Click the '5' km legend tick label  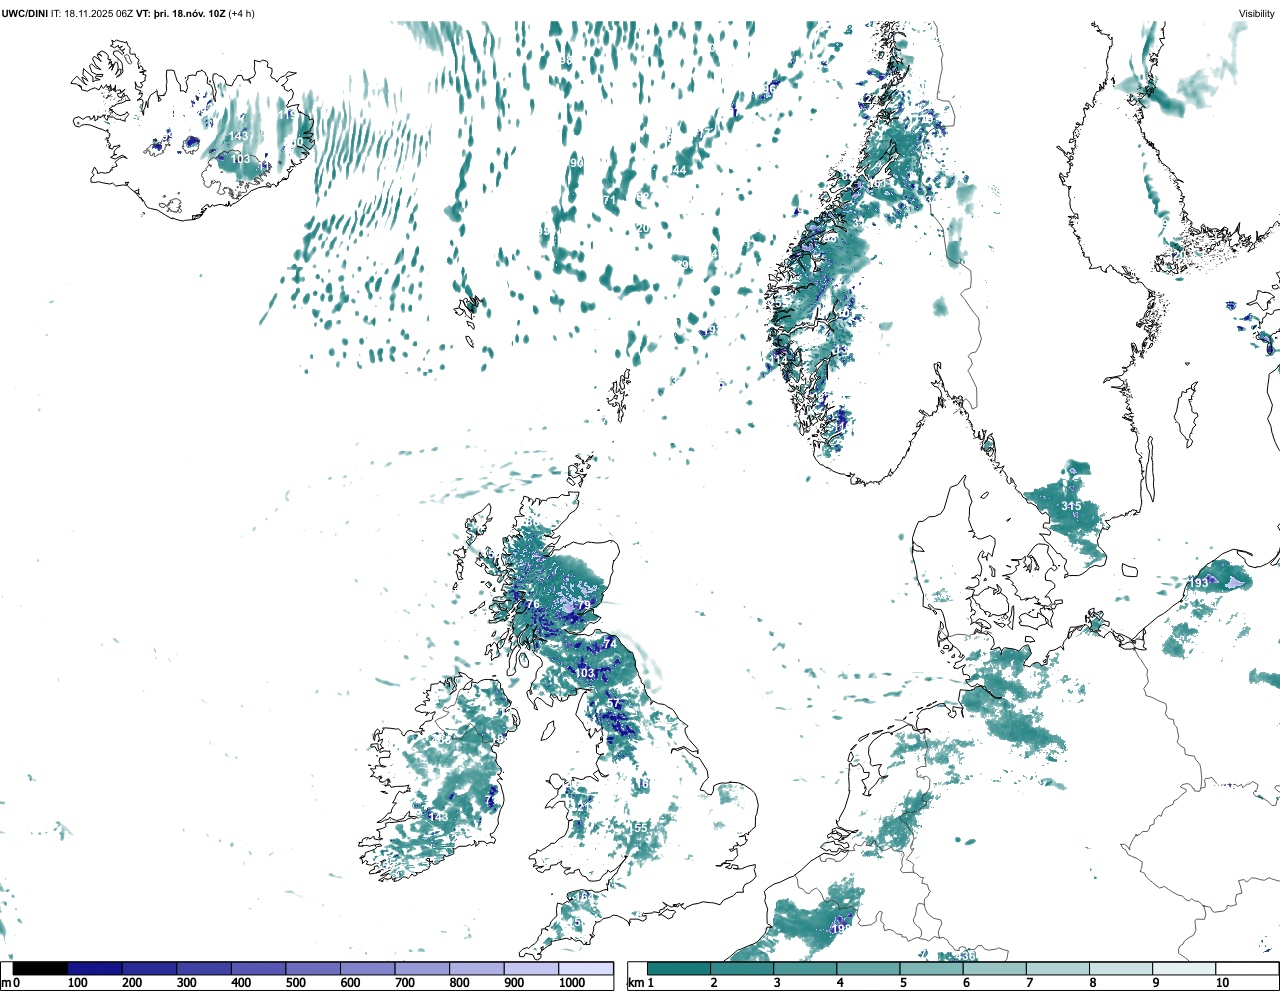[903, 983]
